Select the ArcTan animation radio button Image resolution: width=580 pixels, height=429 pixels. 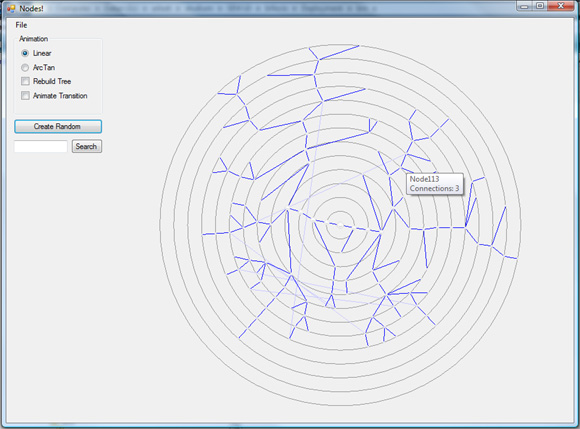click(x=25, y=67)
